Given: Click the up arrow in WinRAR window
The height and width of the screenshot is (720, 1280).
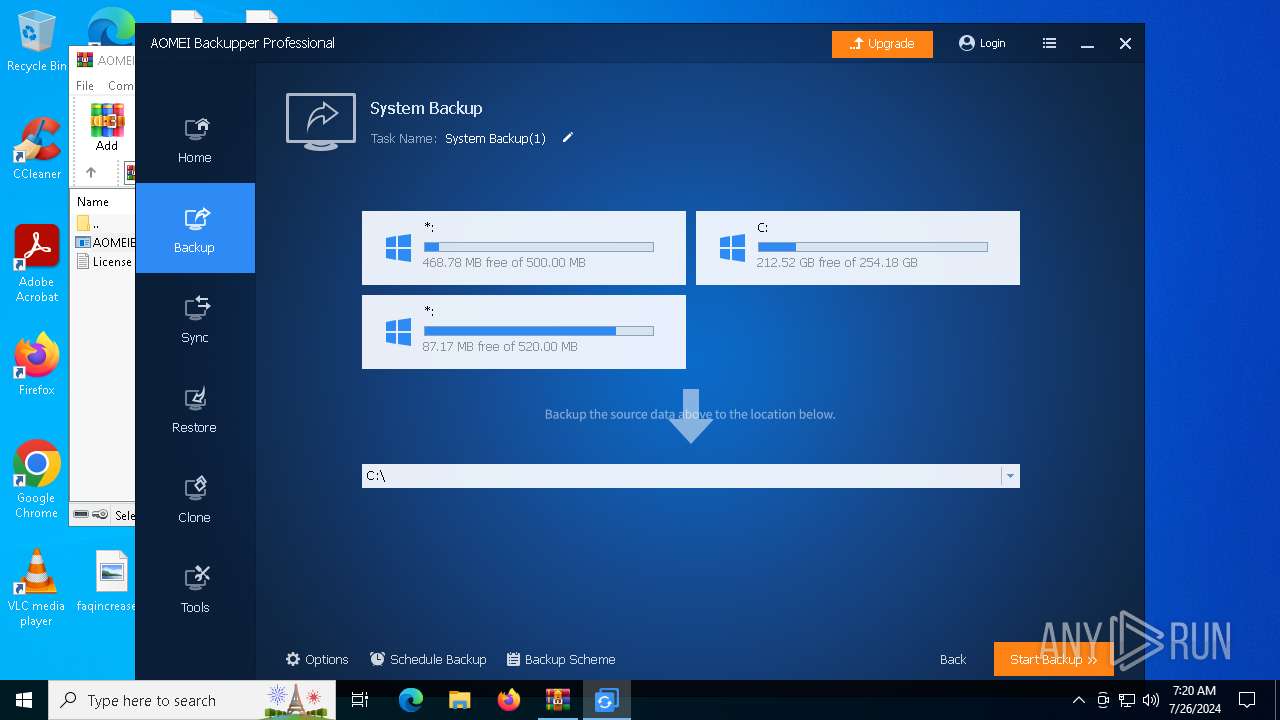Looking at the screenshot, I should [90, 172].
